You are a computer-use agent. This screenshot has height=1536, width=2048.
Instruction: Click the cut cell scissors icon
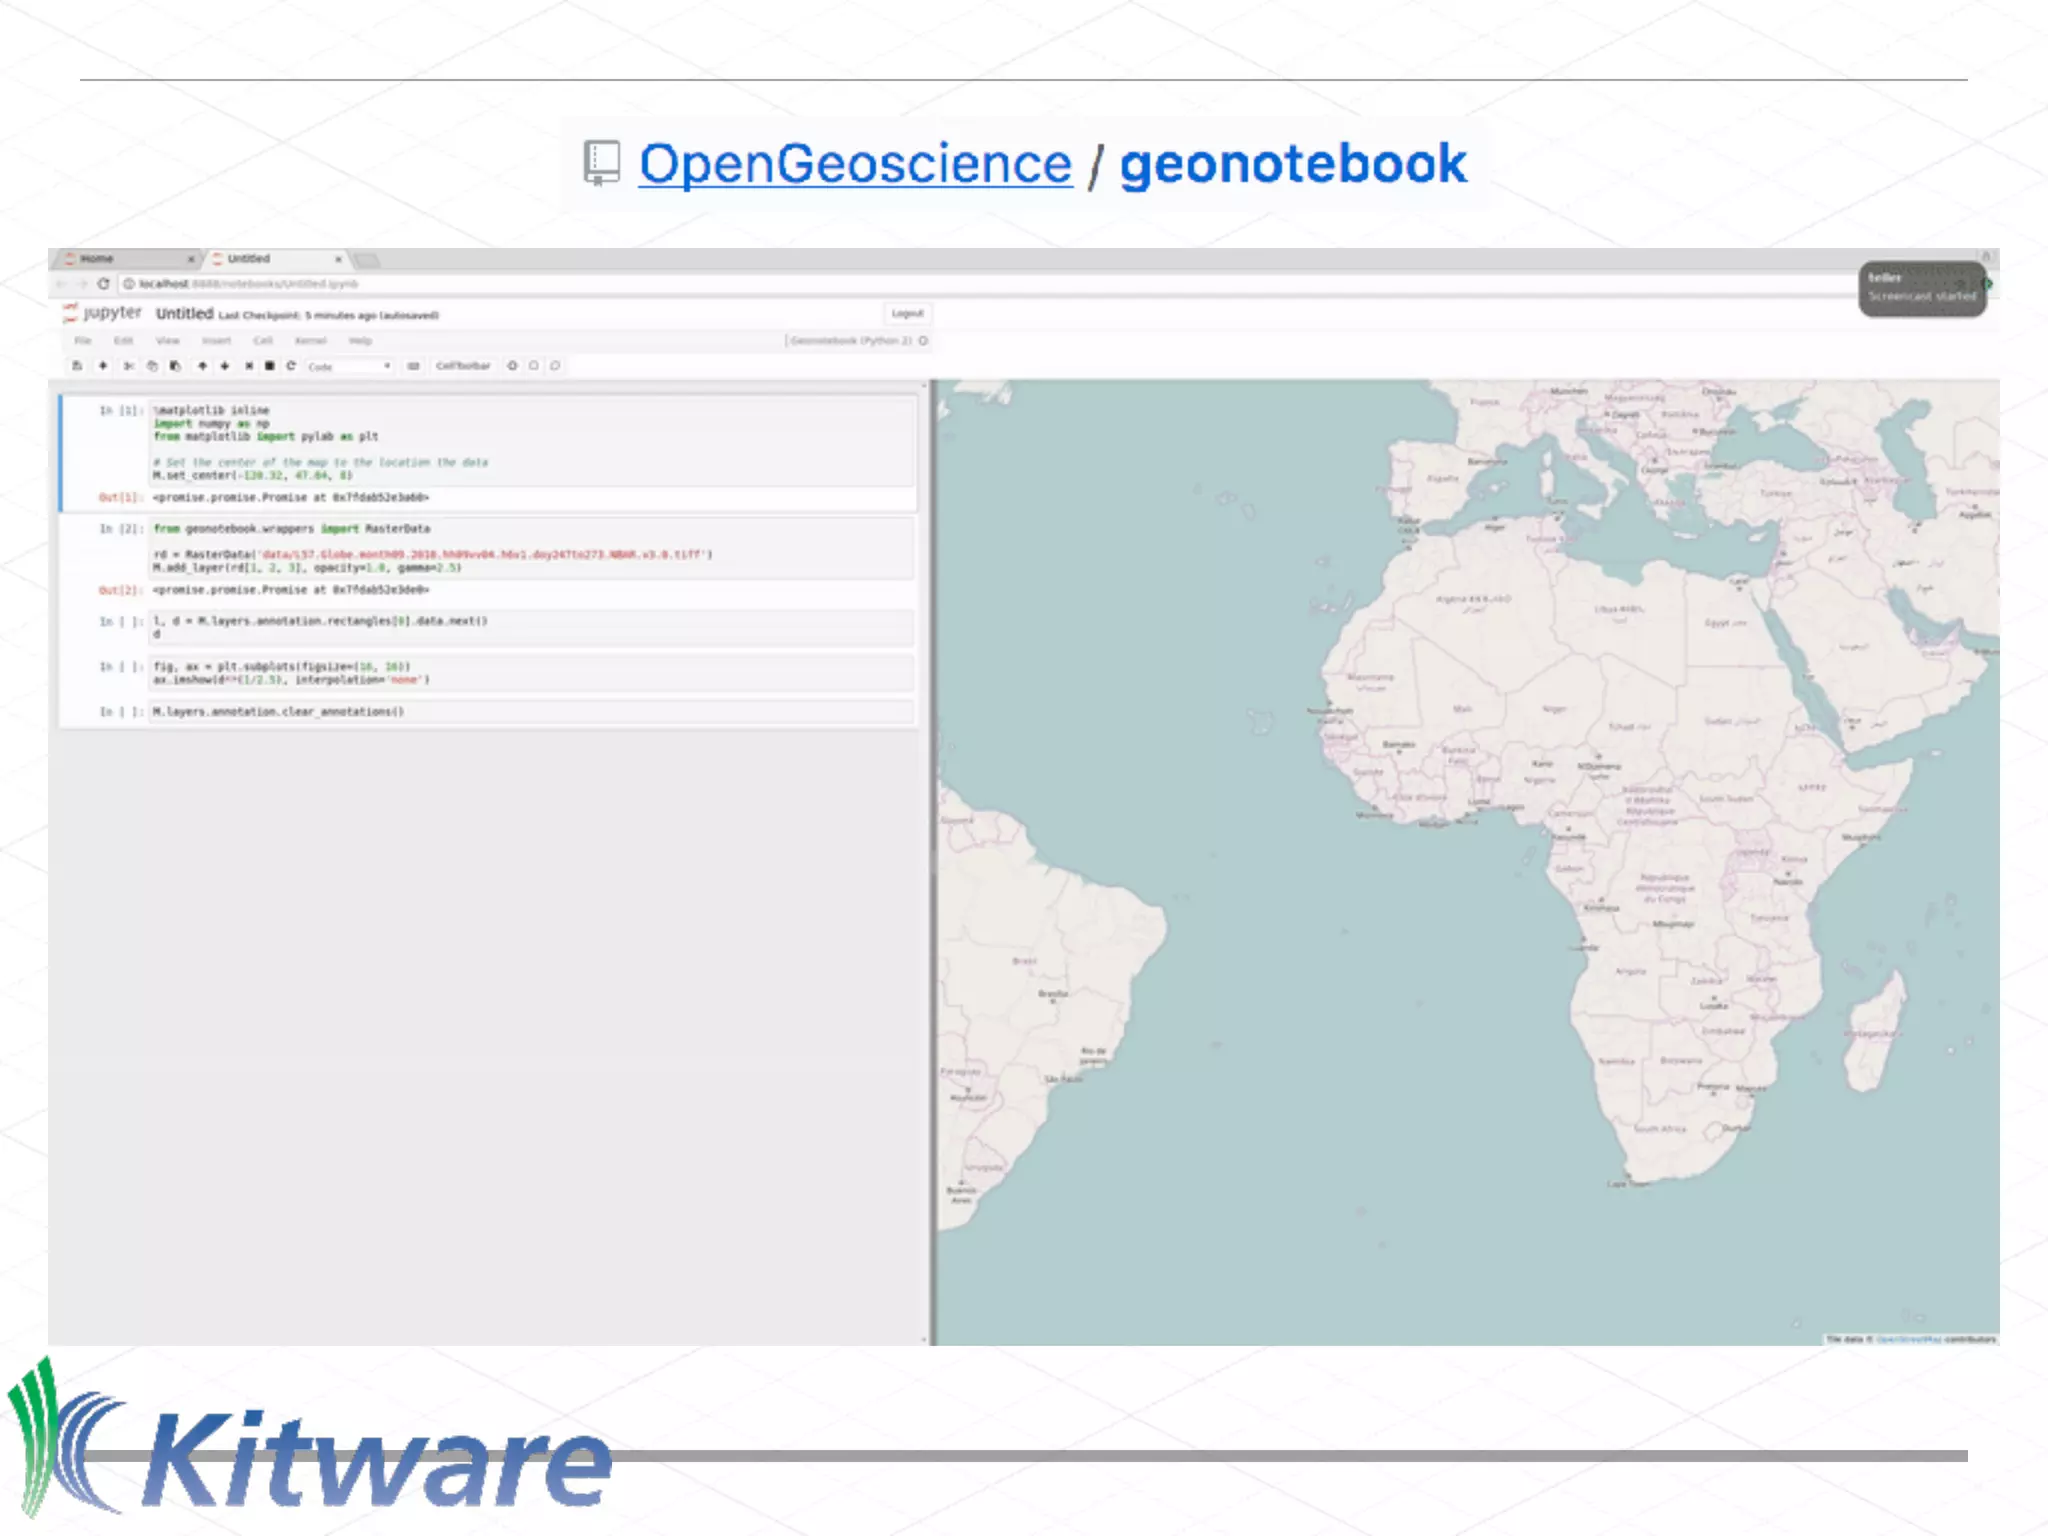coord(128,366)
